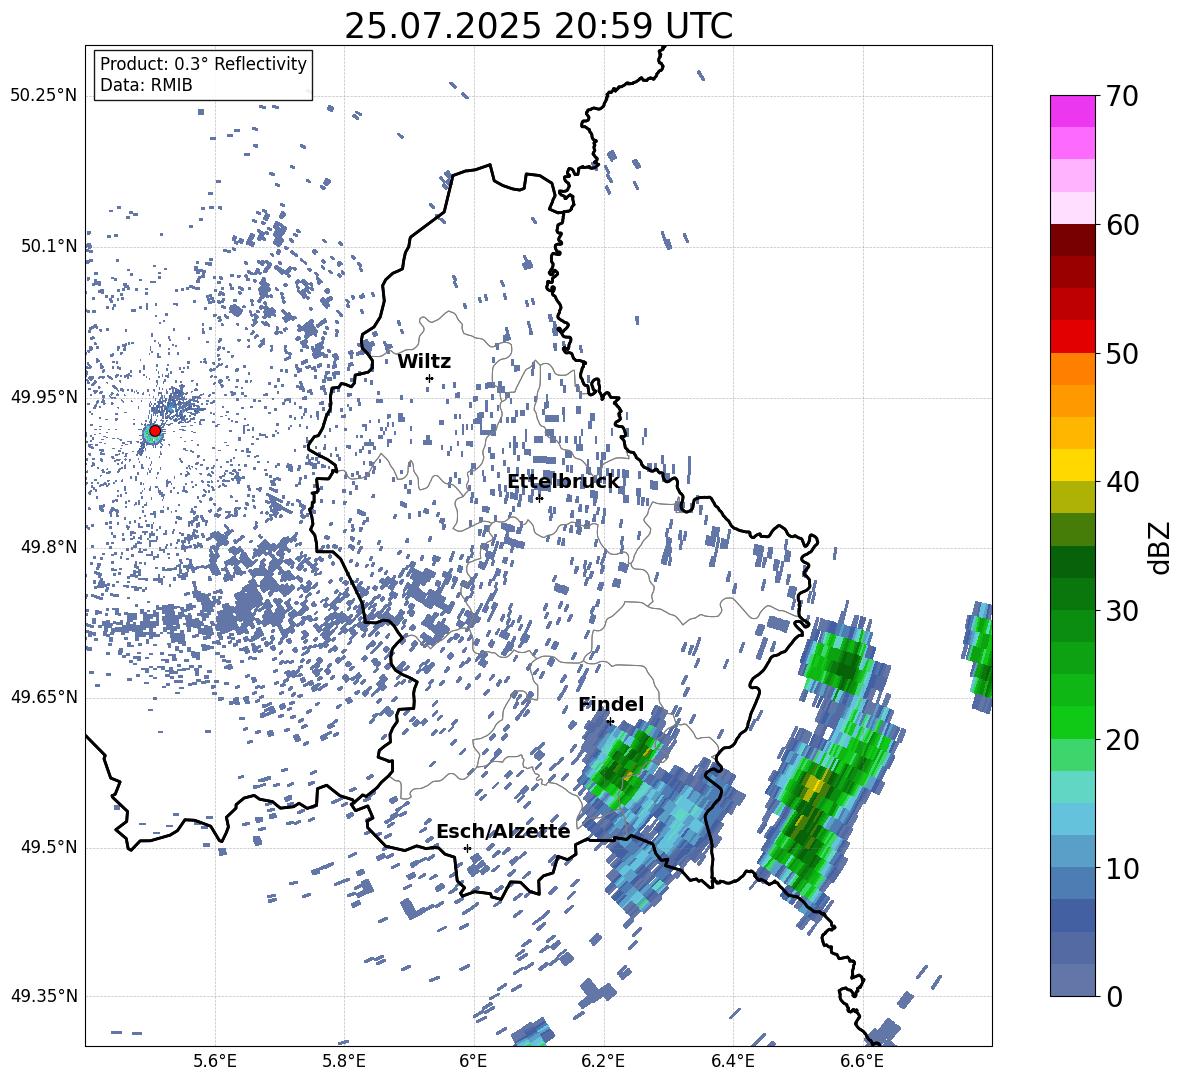This screenshot has width=1184, height=1081.
Task: Click the Ettelbruck city label
Action: pyautogui.click(x=563, y=482)
